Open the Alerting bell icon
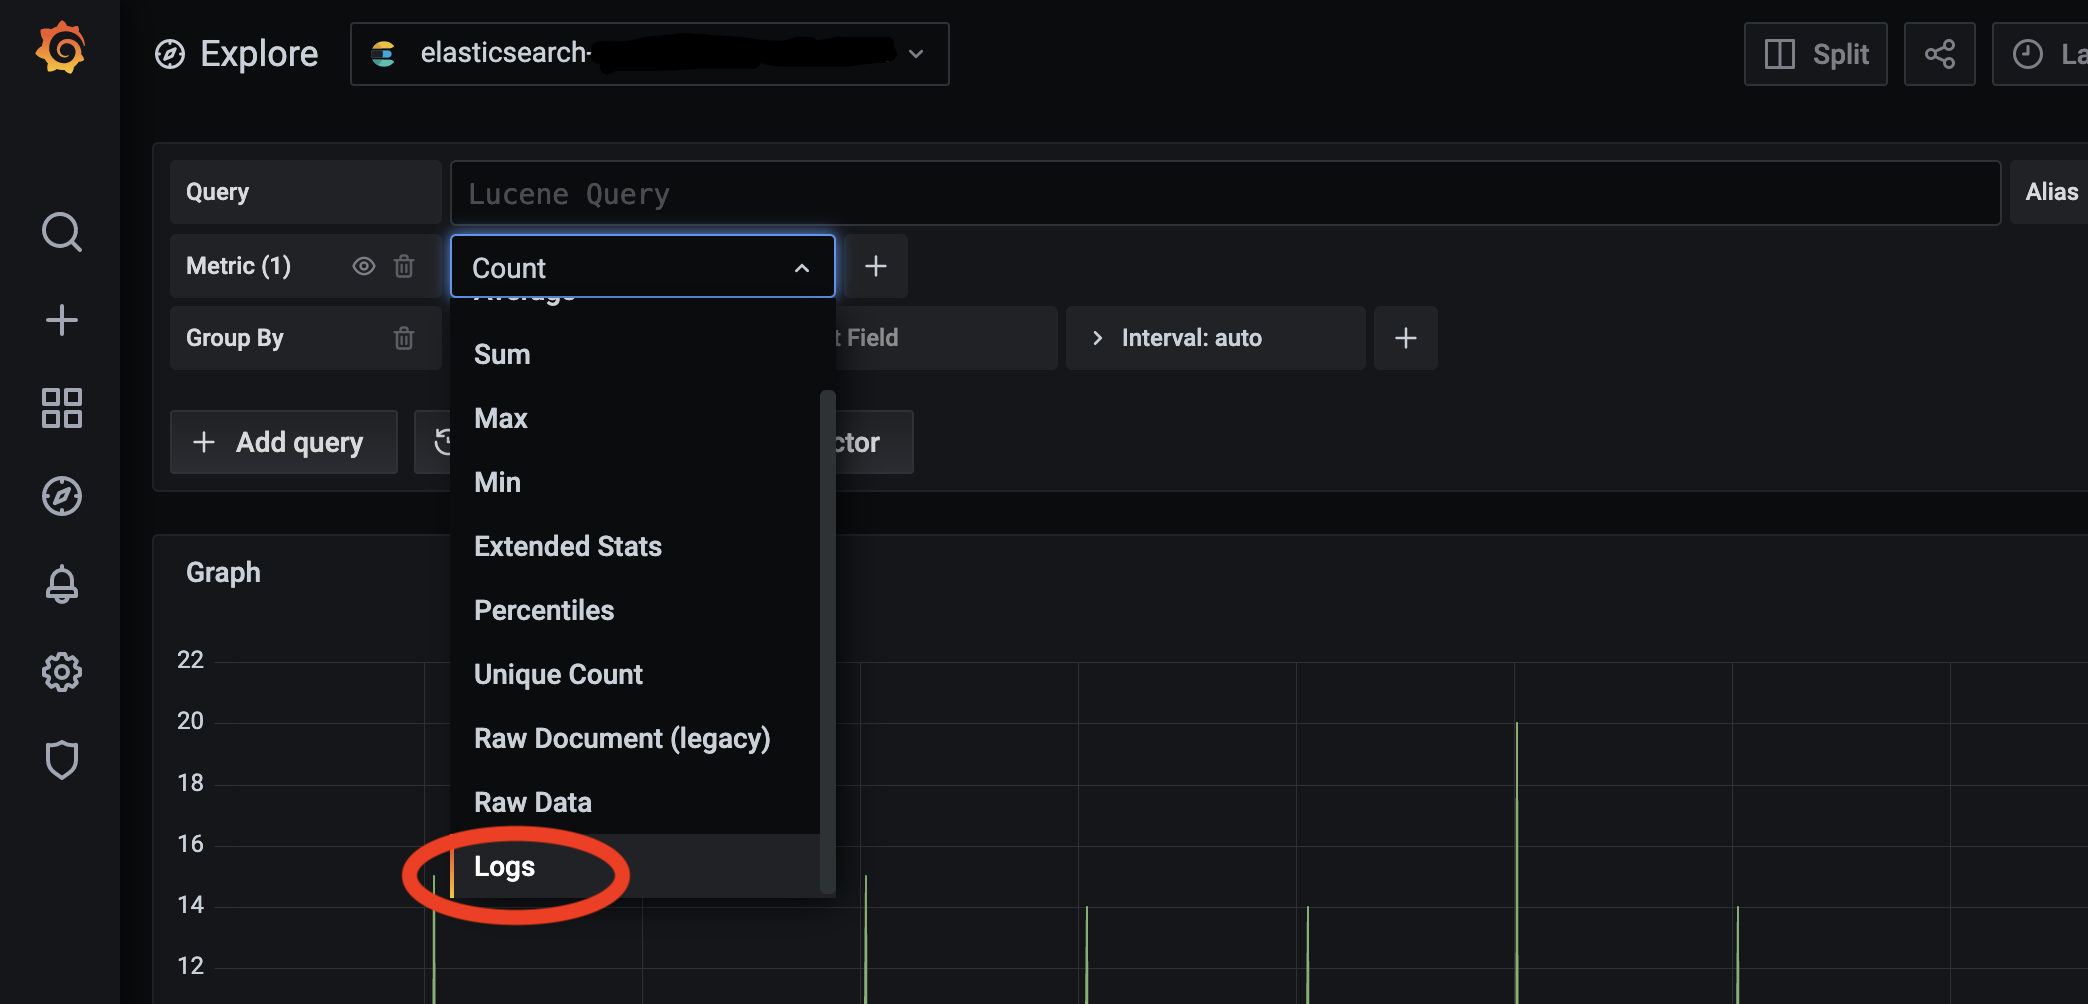Image resolution: width=2088 pixels, height=1004 pixels. tap(61, 584)
